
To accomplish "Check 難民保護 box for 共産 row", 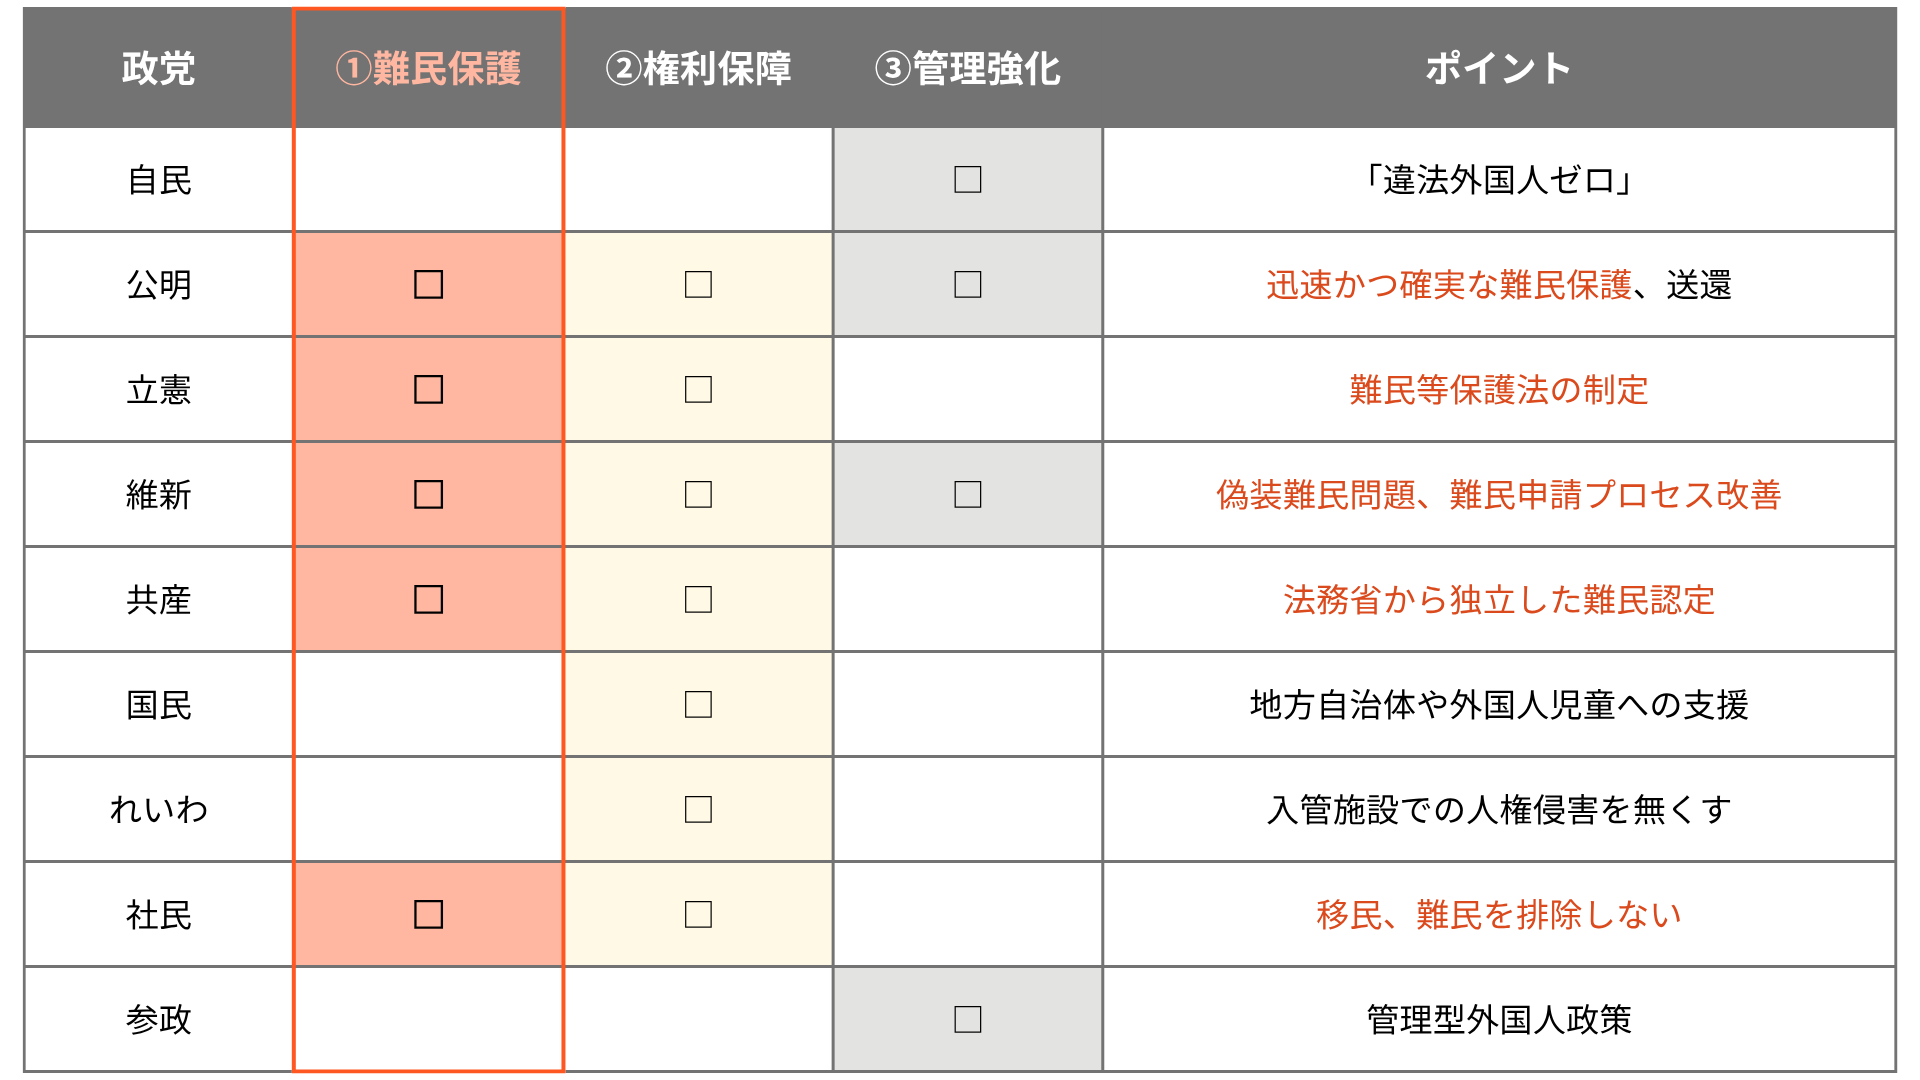I will [x=428, y=600].
